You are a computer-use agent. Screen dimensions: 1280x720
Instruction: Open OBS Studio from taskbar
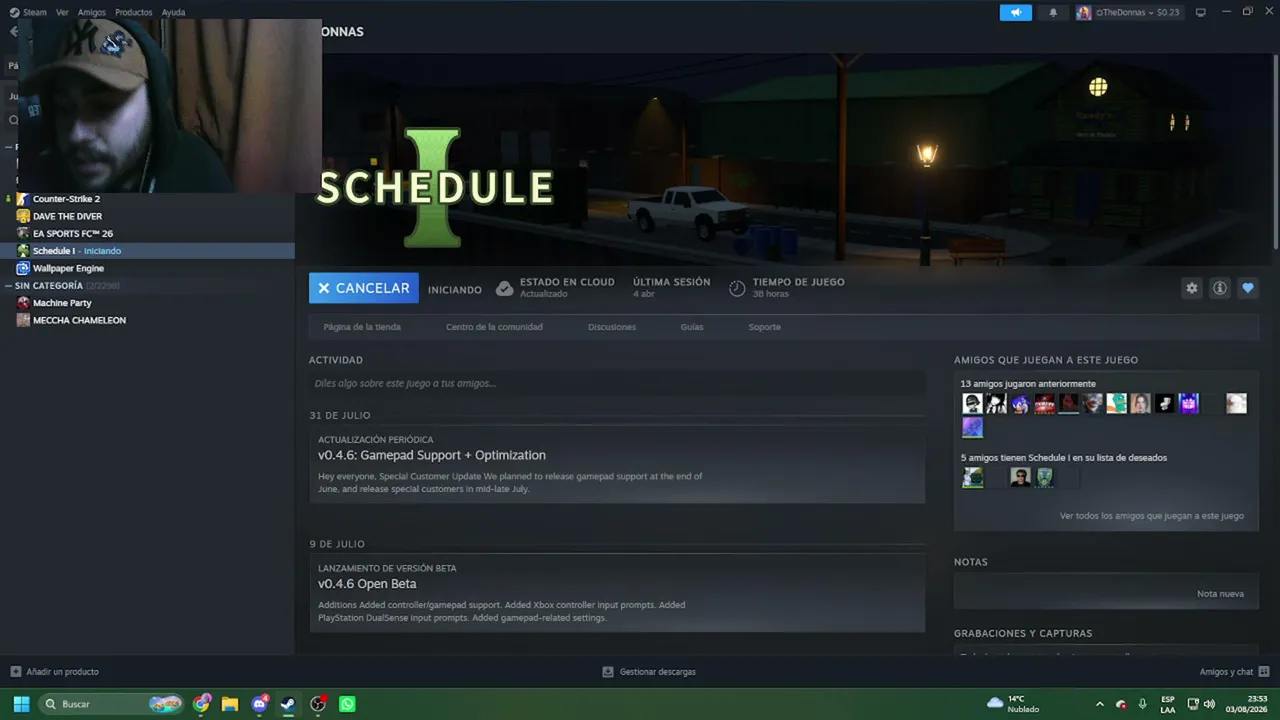point(318,704)
